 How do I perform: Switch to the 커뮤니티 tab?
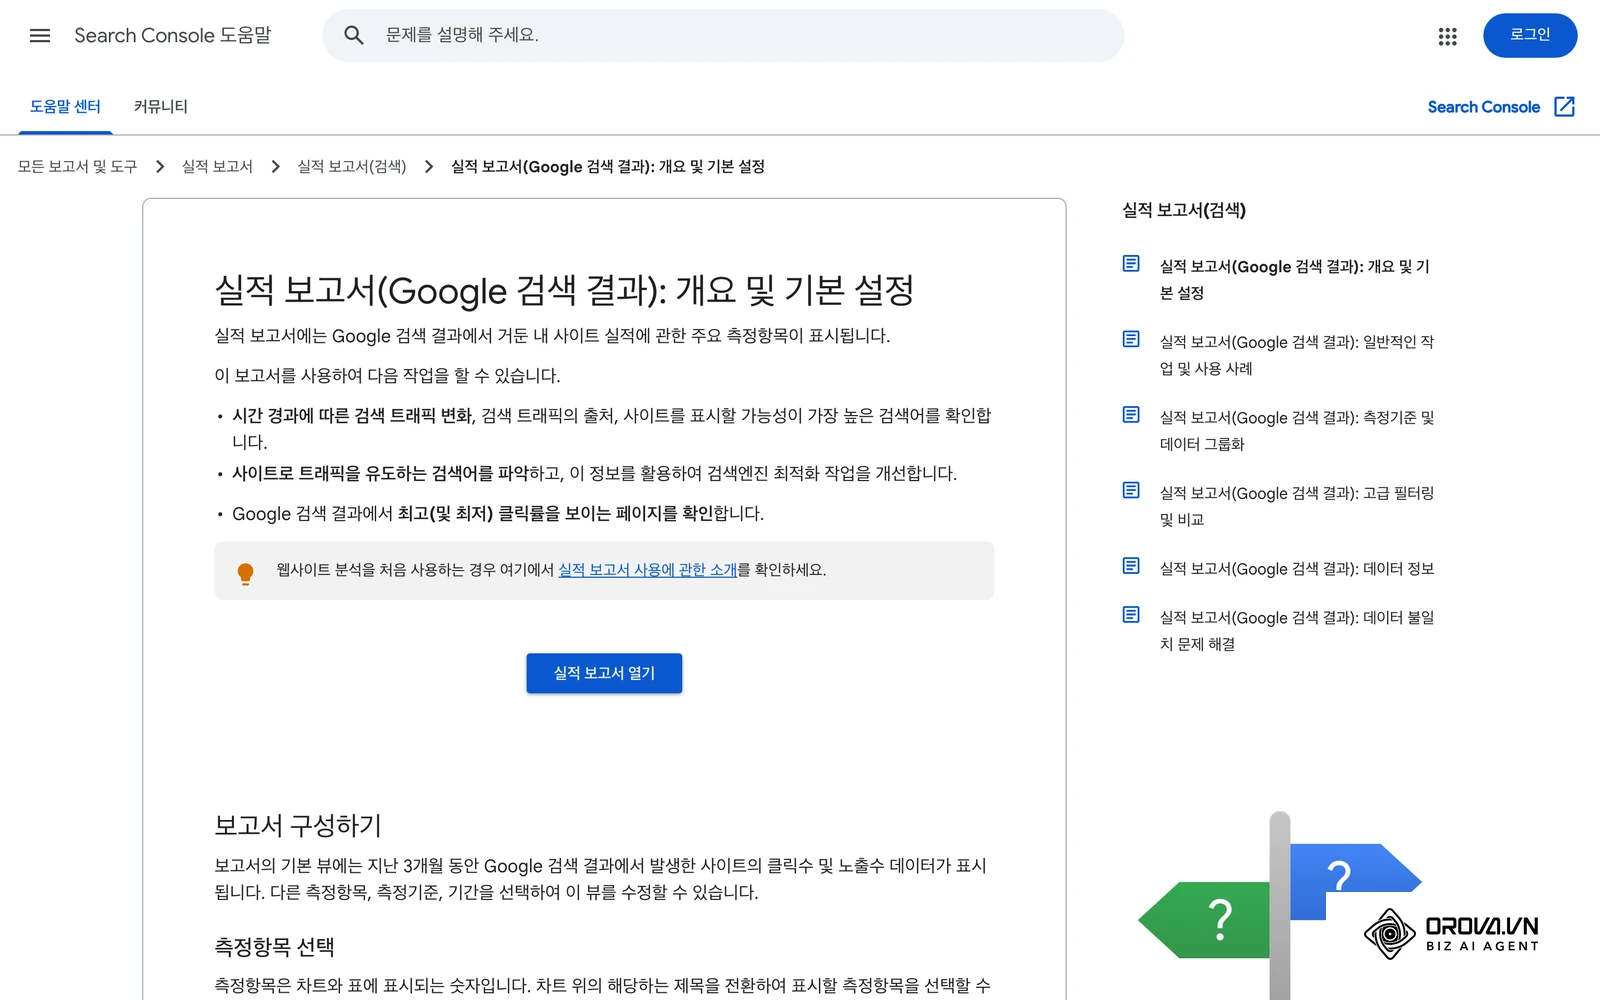tap(161, 107)
